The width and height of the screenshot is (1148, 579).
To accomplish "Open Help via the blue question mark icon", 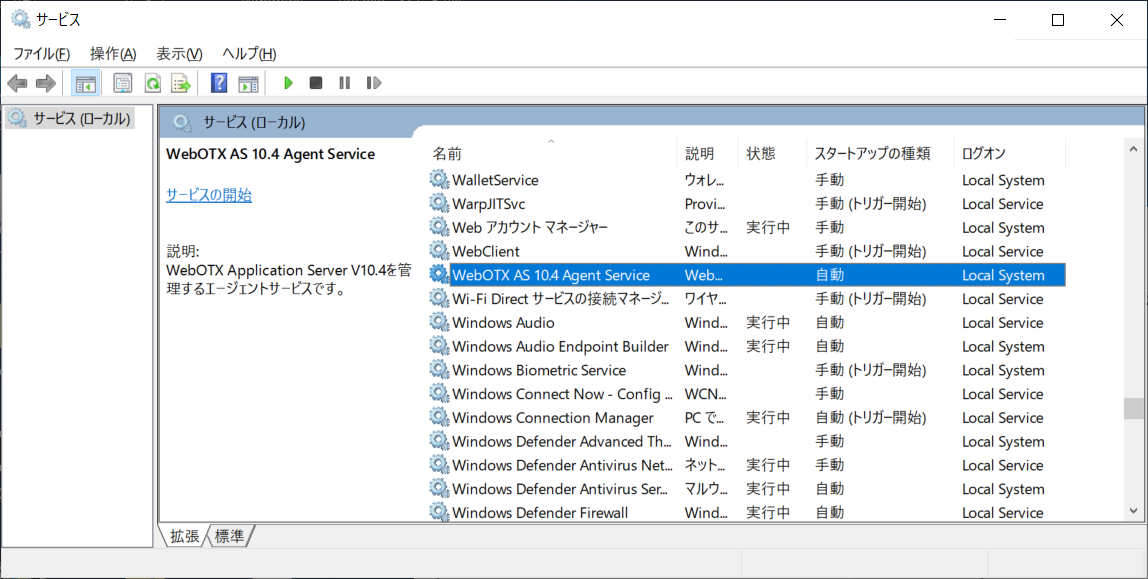I will click(218, 82).
